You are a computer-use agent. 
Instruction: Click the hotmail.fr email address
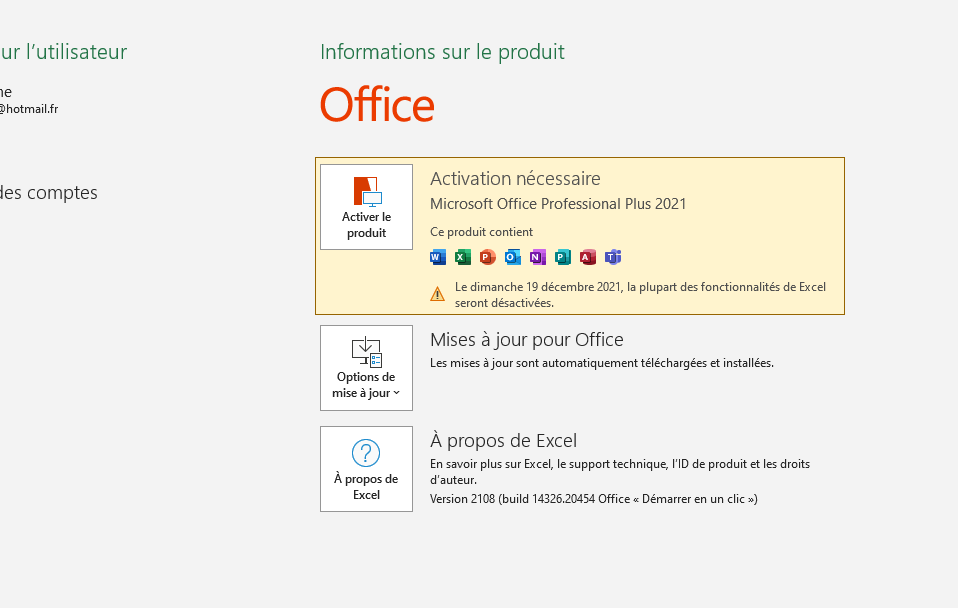click(x=29, y=109)
